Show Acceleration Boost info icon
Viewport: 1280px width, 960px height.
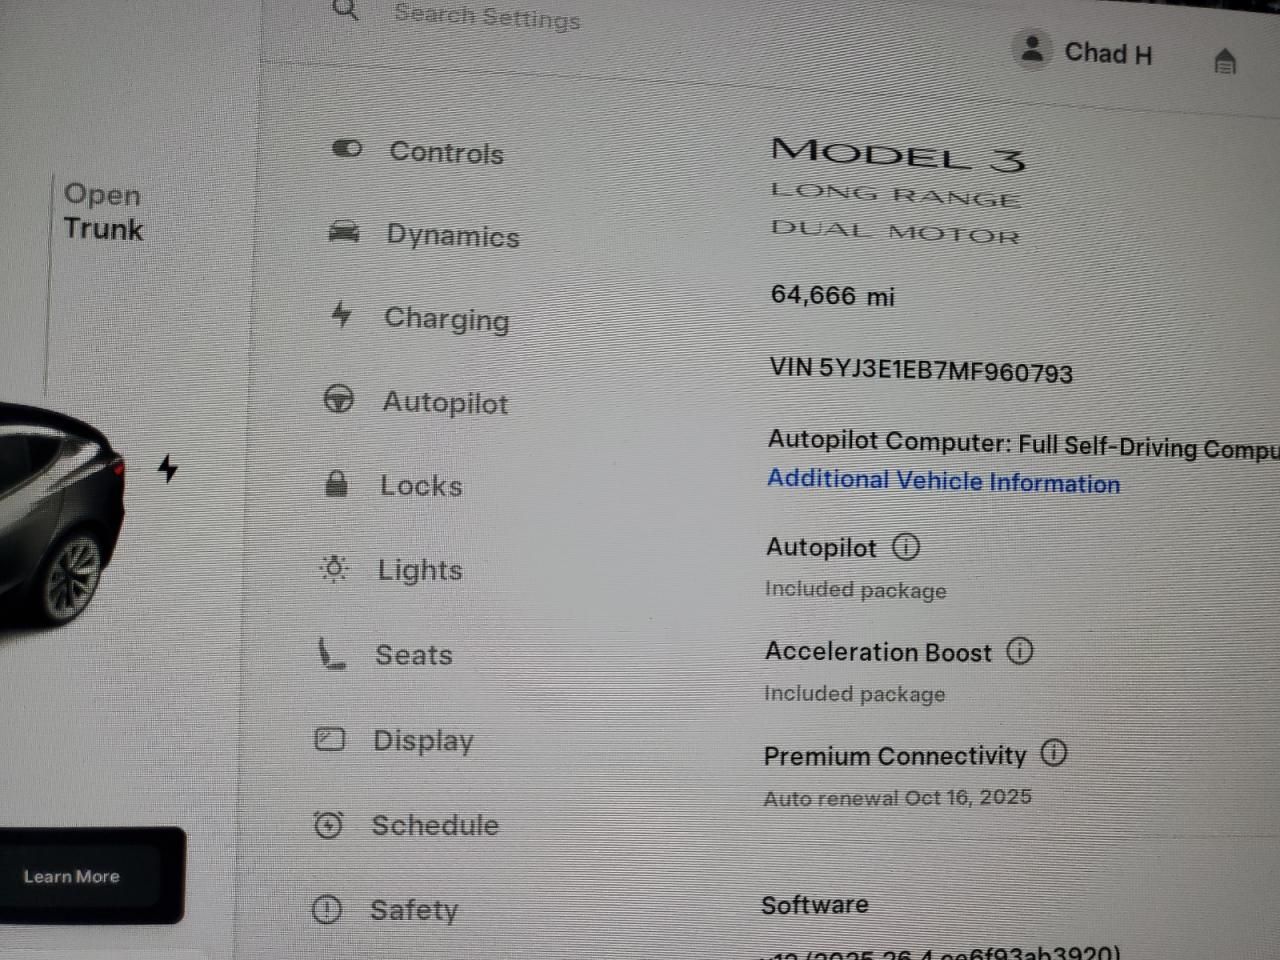pyautogui.click(x=1019, y=651)
